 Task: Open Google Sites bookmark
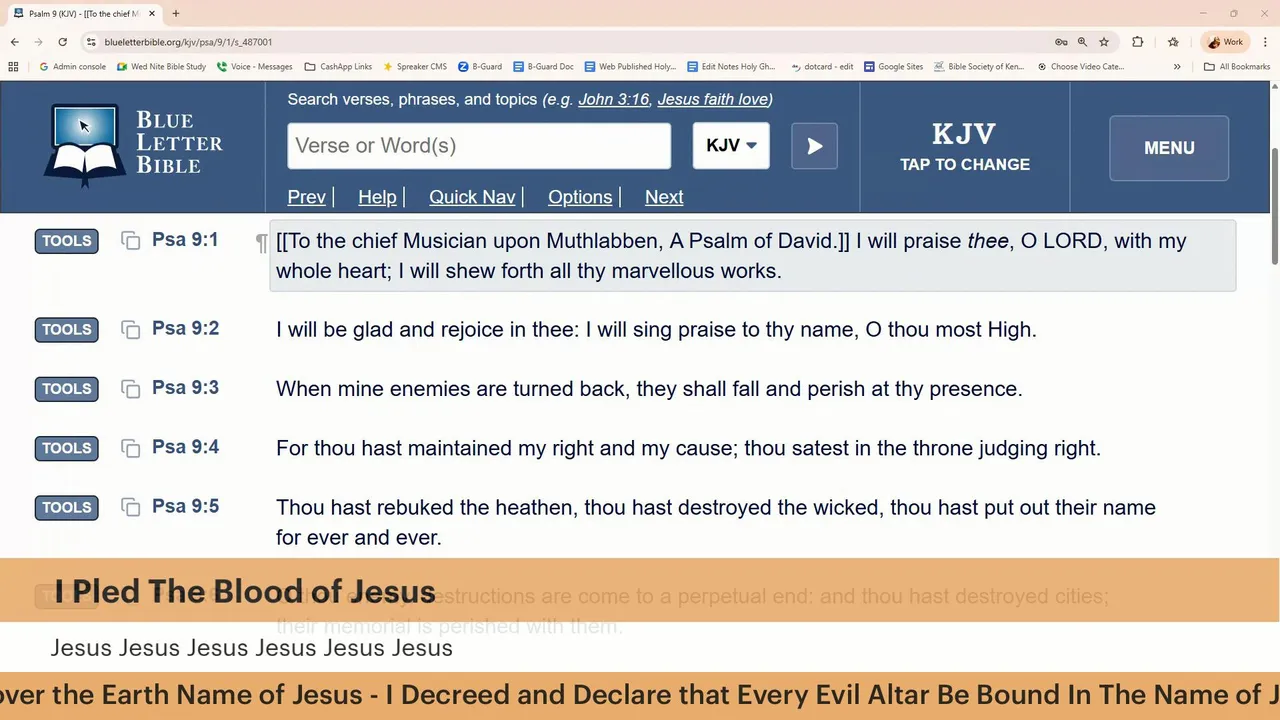(x=893, y=67)
